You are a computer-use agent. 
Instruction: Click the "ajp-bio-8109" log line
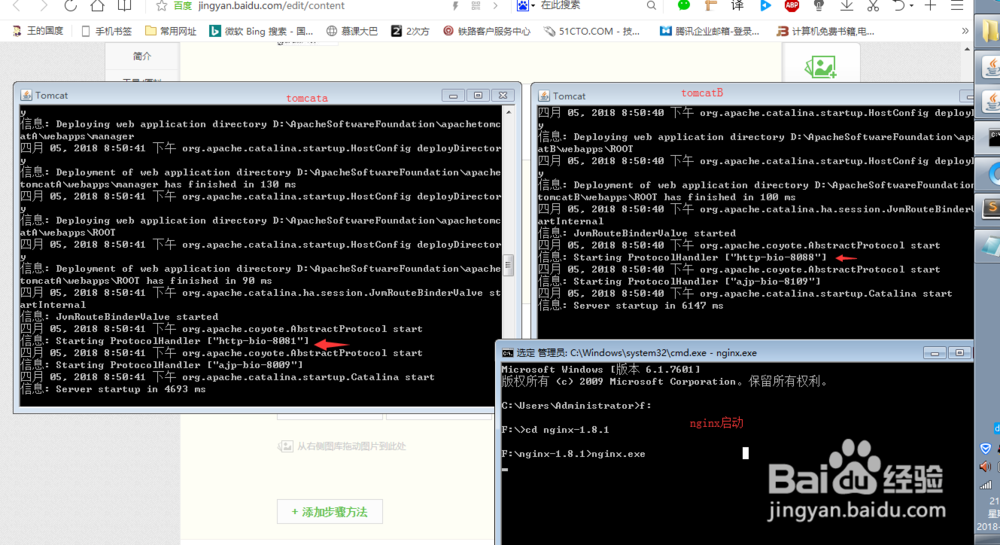(x=679, y=281)
